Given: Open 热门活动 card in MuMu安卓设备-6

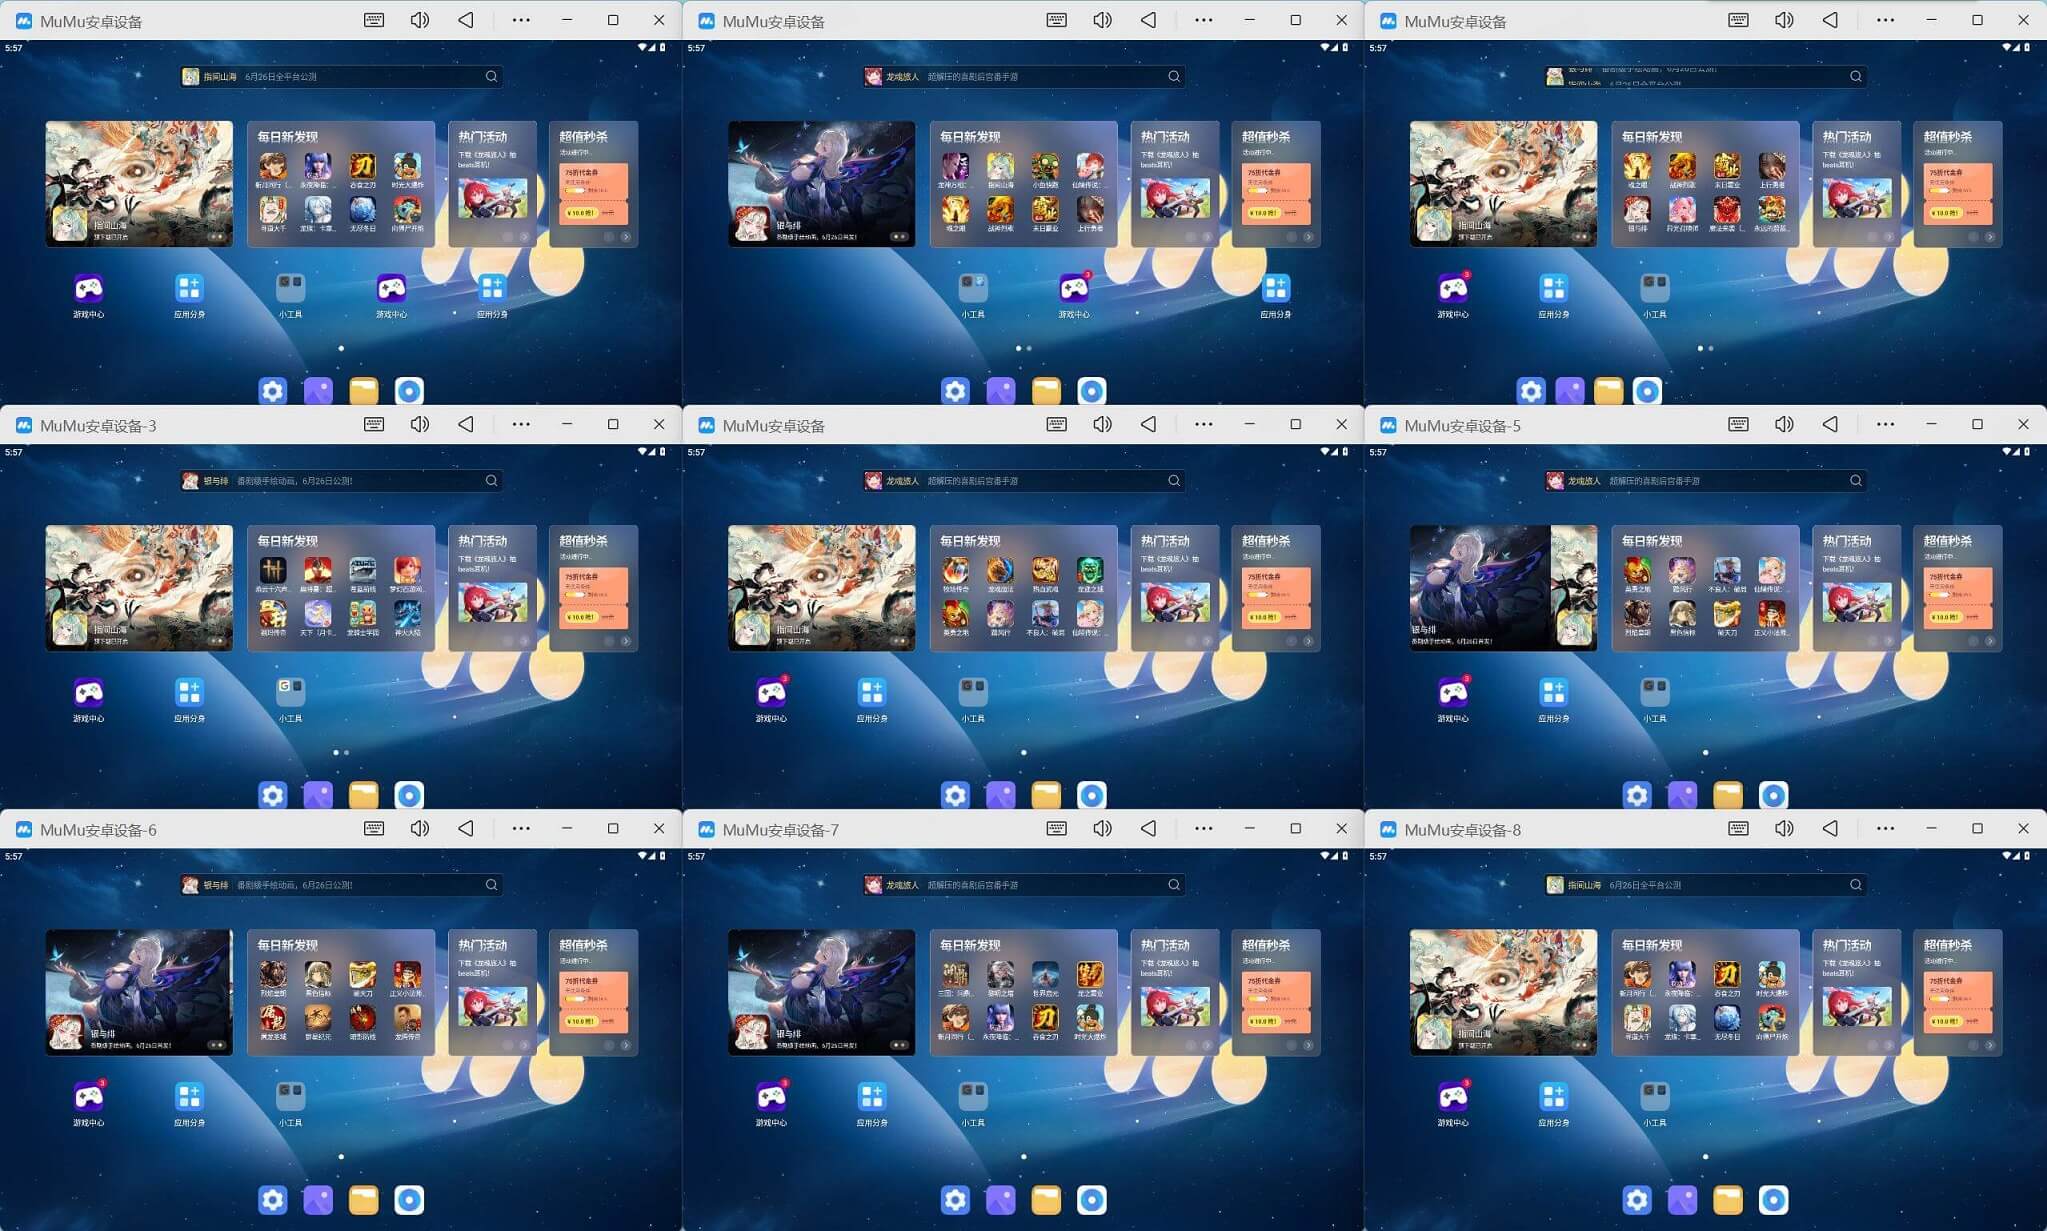Looking at the screenshot, I should click(x=492, y=992).
